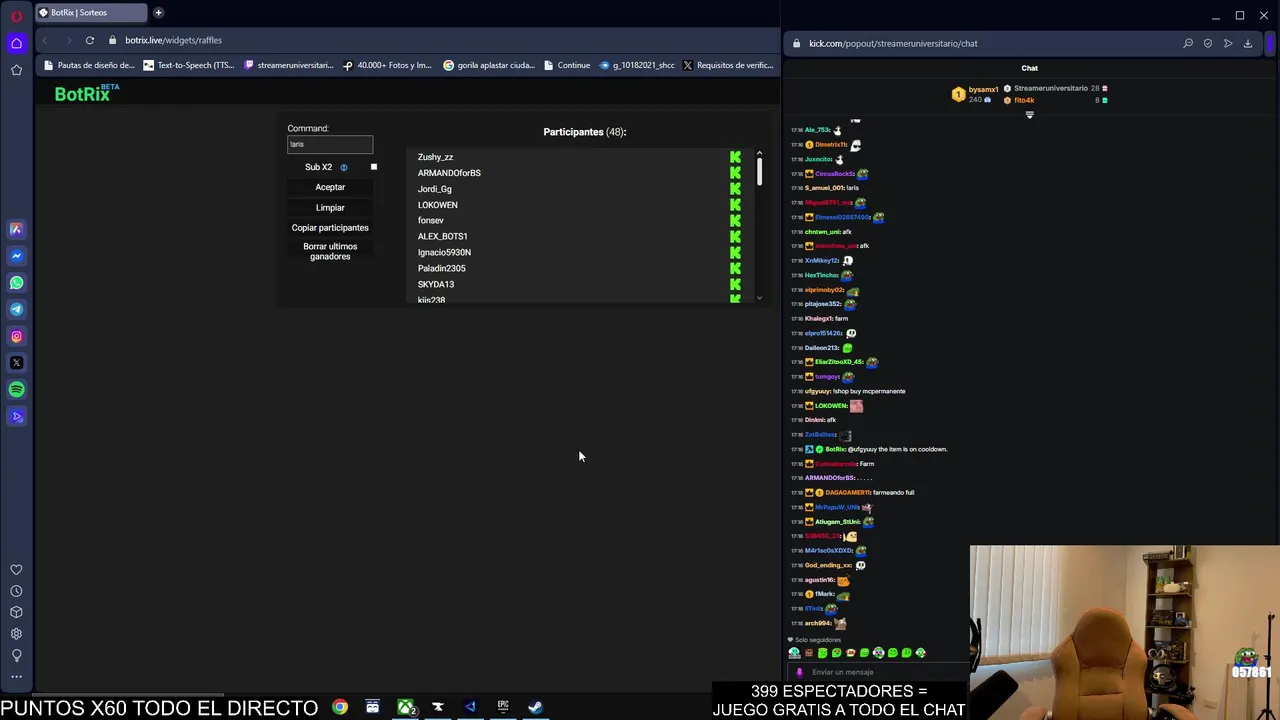Open the gorila aplastar ciuda bookmark
The width and height of the screenshot is (1280, 720).
[489, 65]
